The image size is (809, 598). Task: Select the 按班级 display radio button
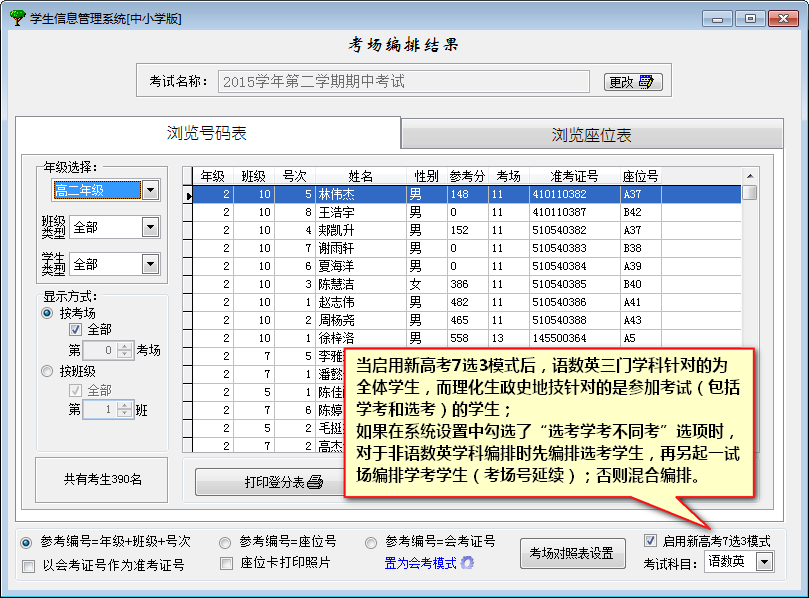(x=47, y=371)
